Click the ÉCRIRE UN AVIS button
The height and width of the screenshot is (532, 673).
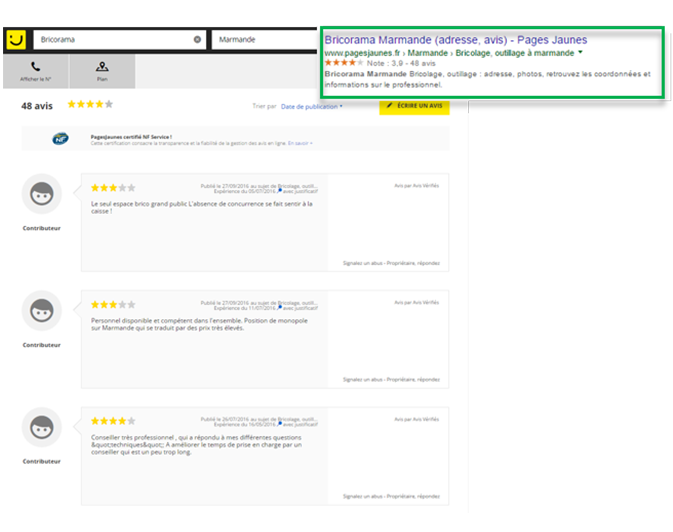pyautogui.click(x=414, y=106)
